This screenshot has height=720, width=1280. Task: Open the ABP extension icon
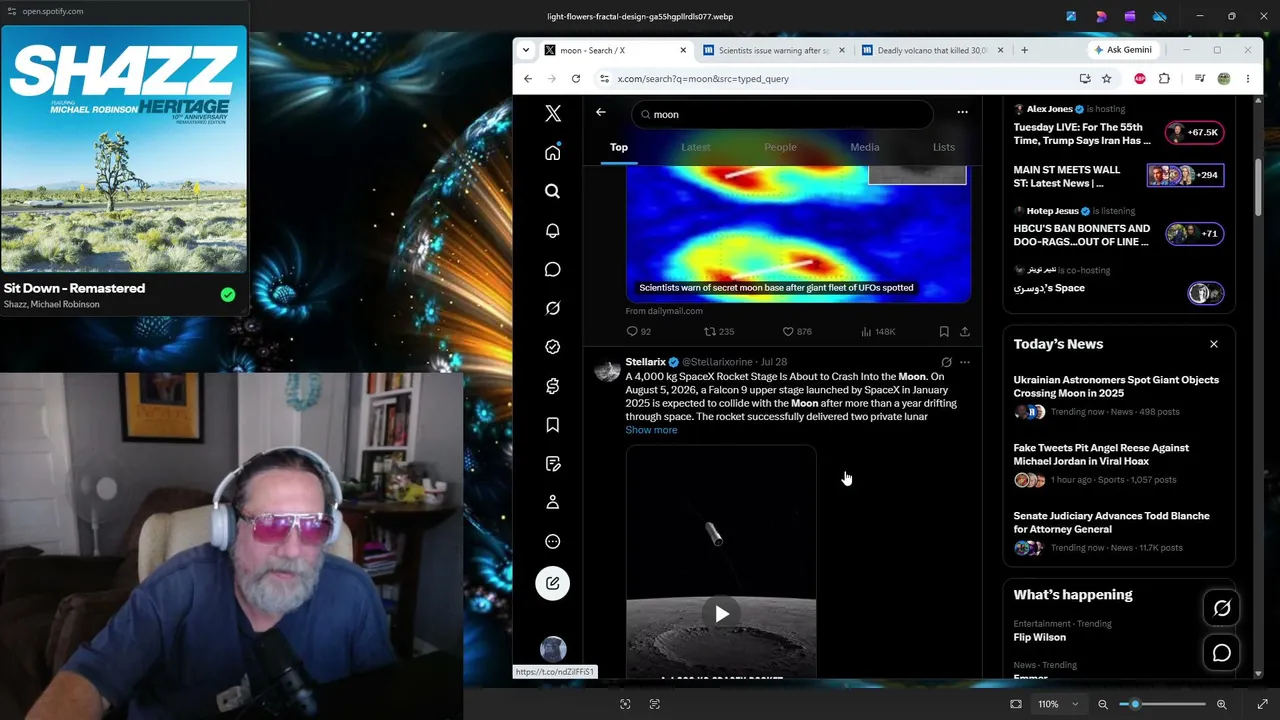1140,78
